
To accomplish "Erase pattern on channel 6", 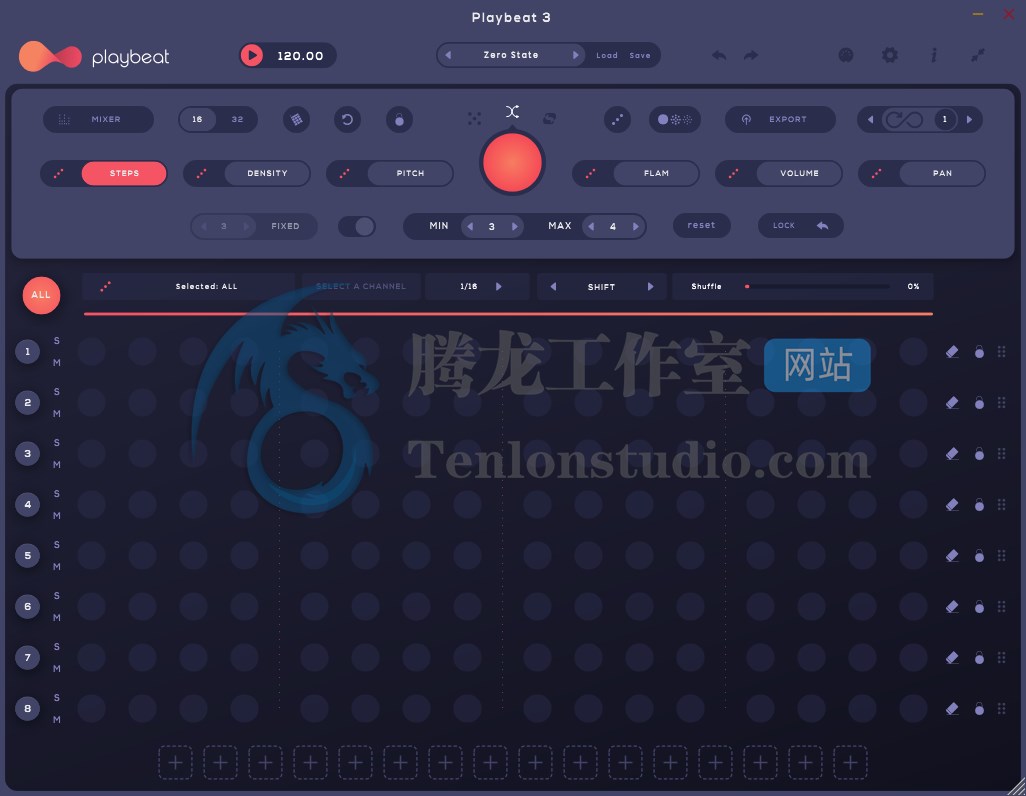I will pos(952,607).
